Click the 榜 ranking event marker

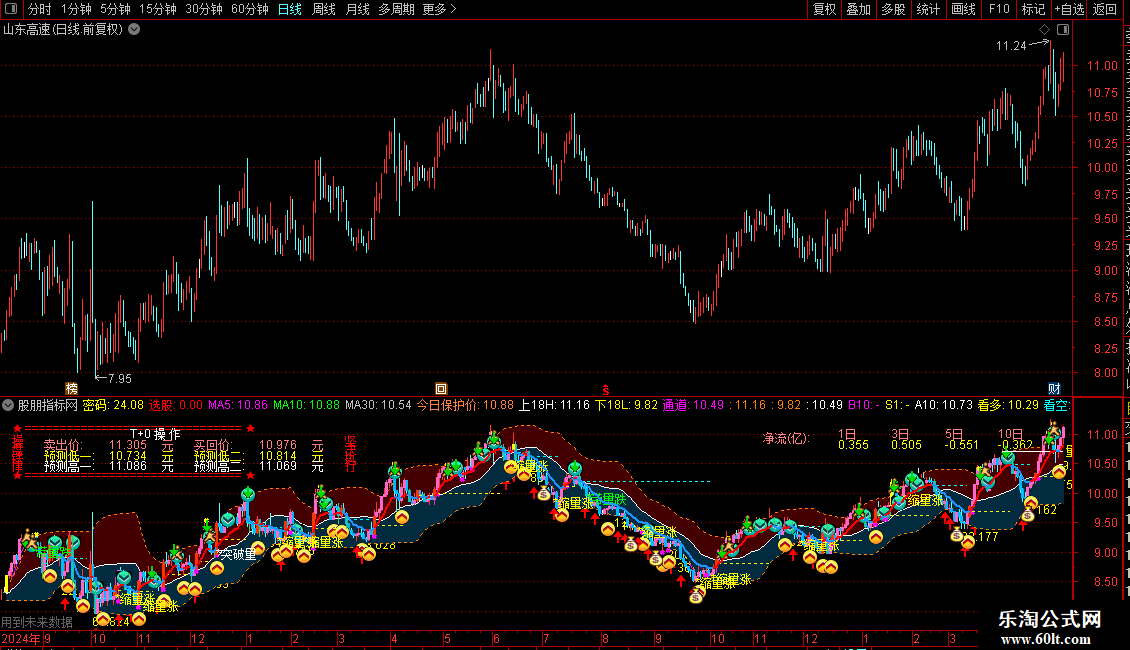click(x=71, y=388)
